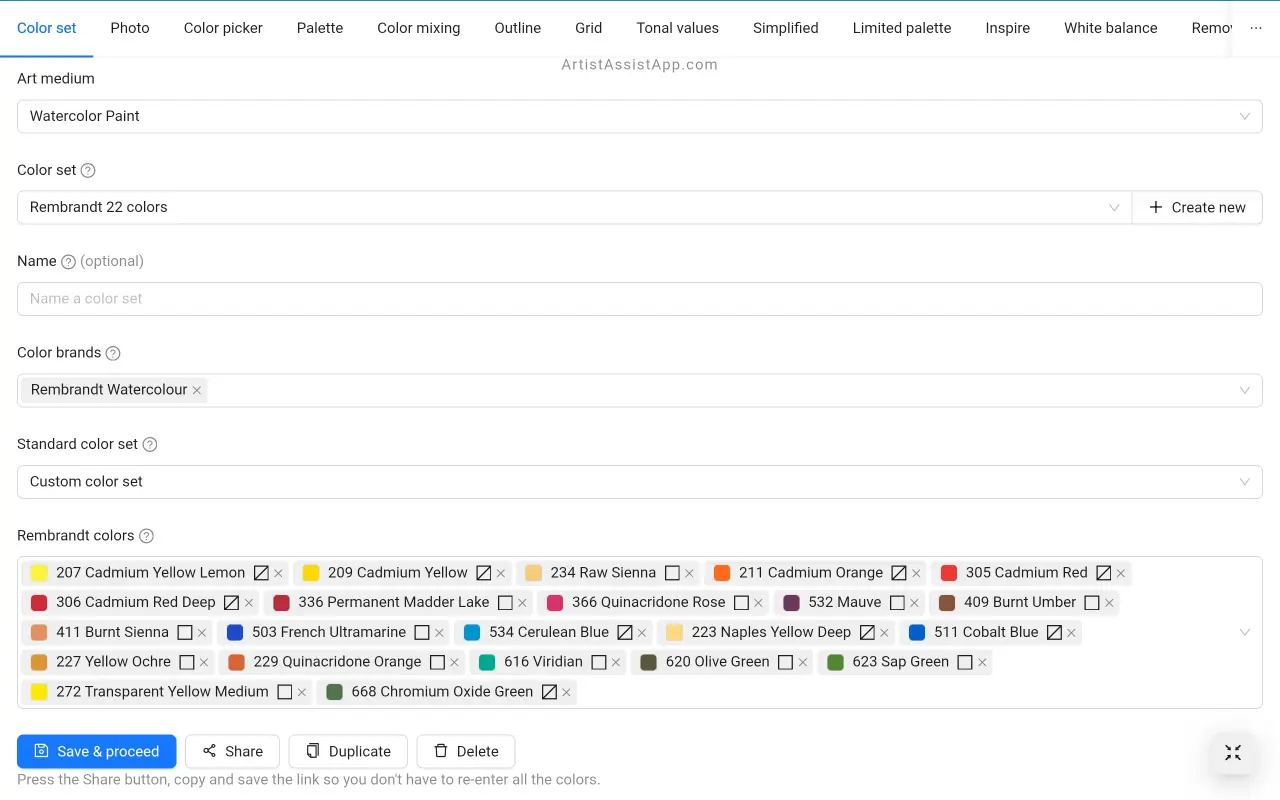Click the 305 Cadmium Red color swatch
The height and width of the screenshot is (800, 1280).
tap(949, 573)
